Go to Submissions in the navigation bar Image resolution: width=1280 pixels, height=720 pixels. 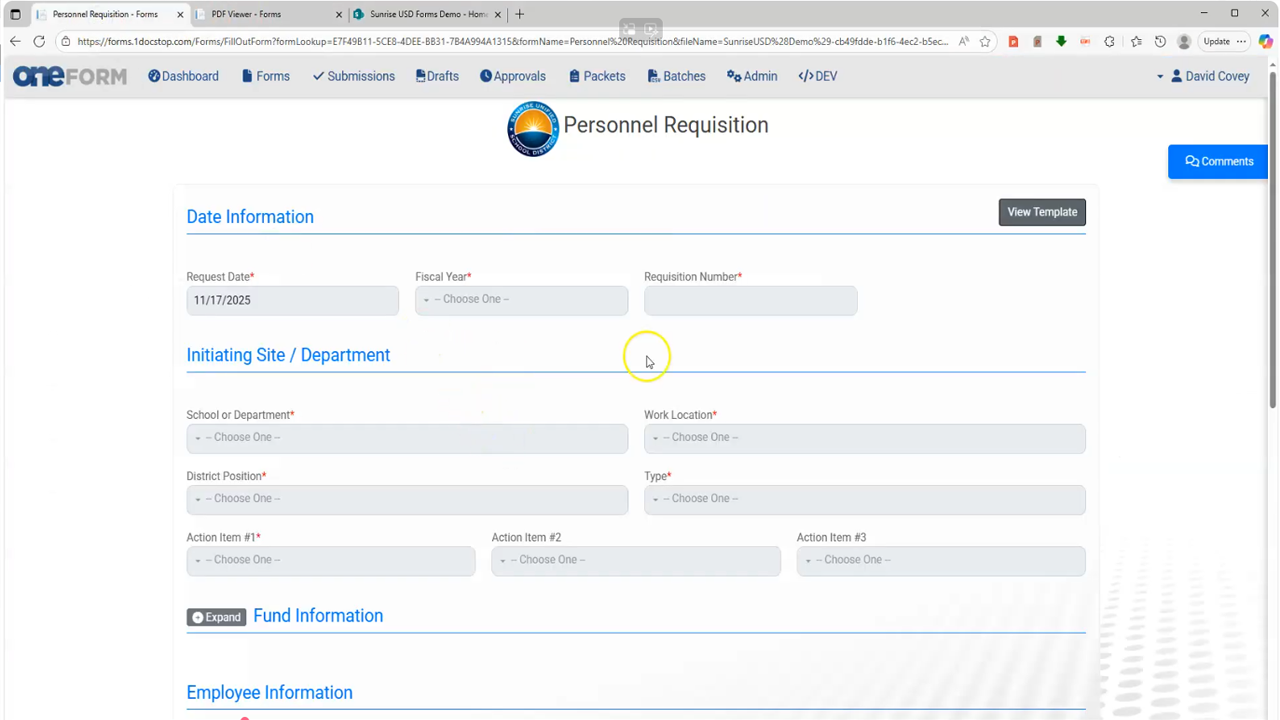[x=353, y=76]
